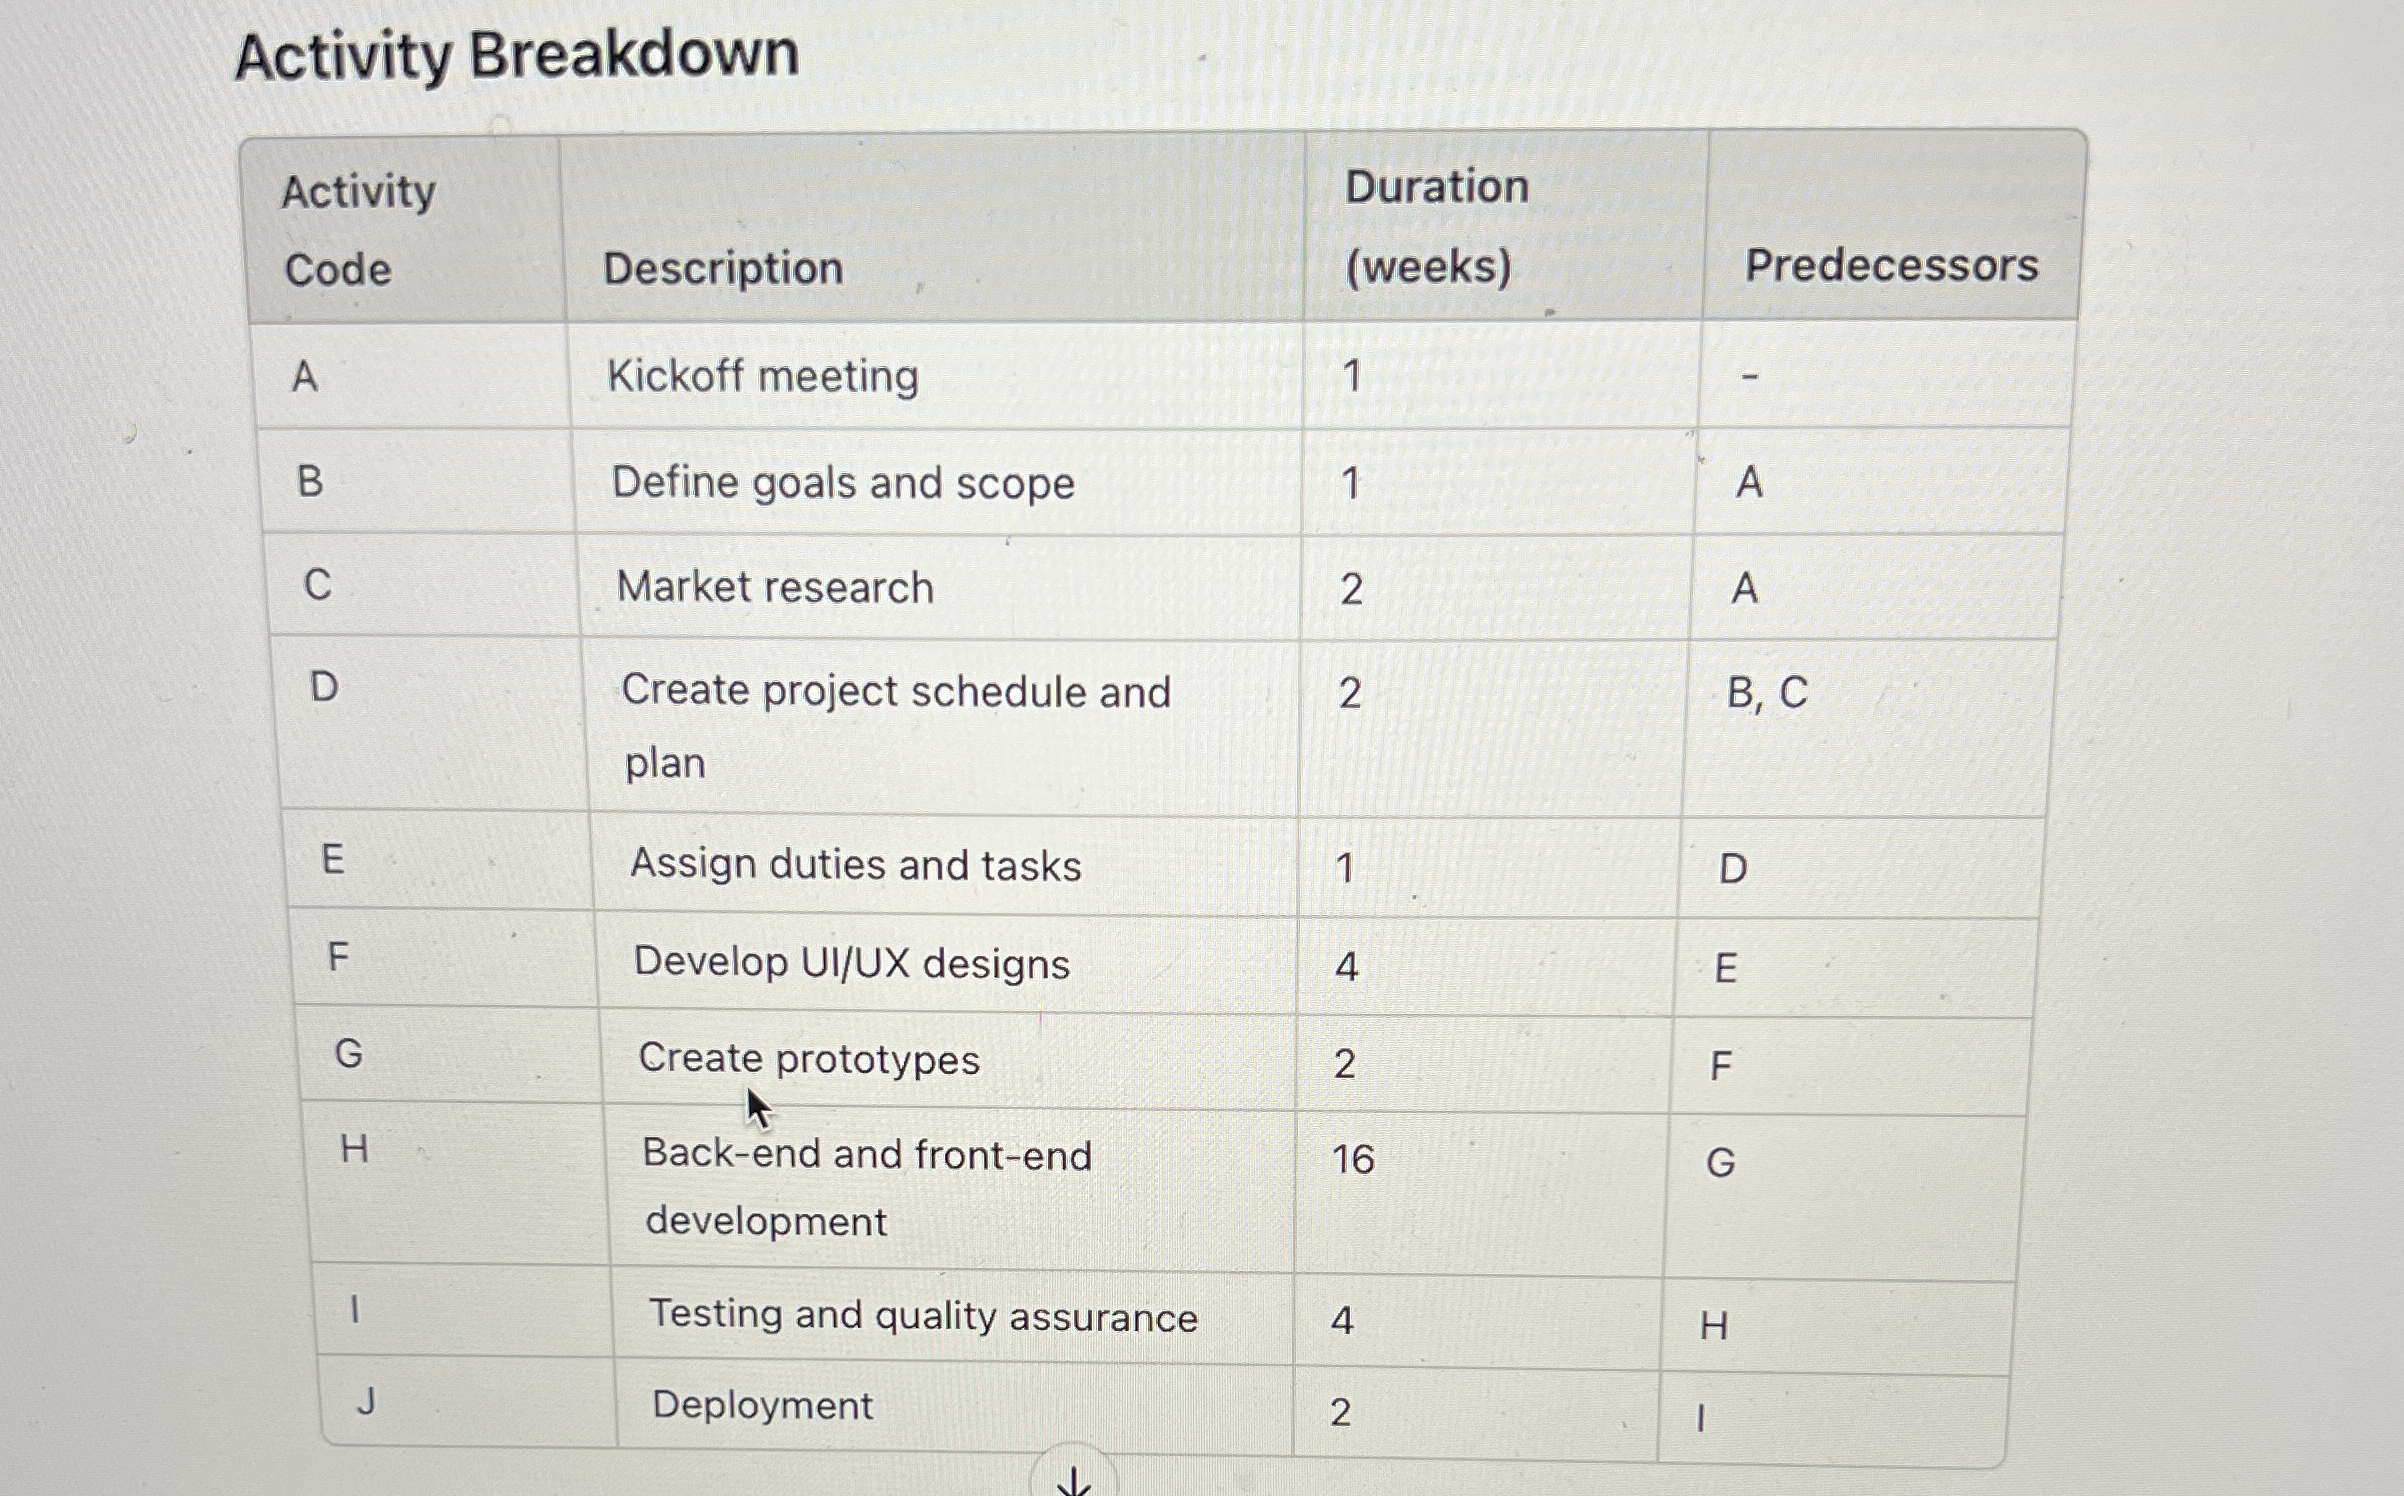Viewport: 2404px width, 1496px height.
Task: Click the Predecessors column header
Action: pyautogui.click(x=1894, y=225)
